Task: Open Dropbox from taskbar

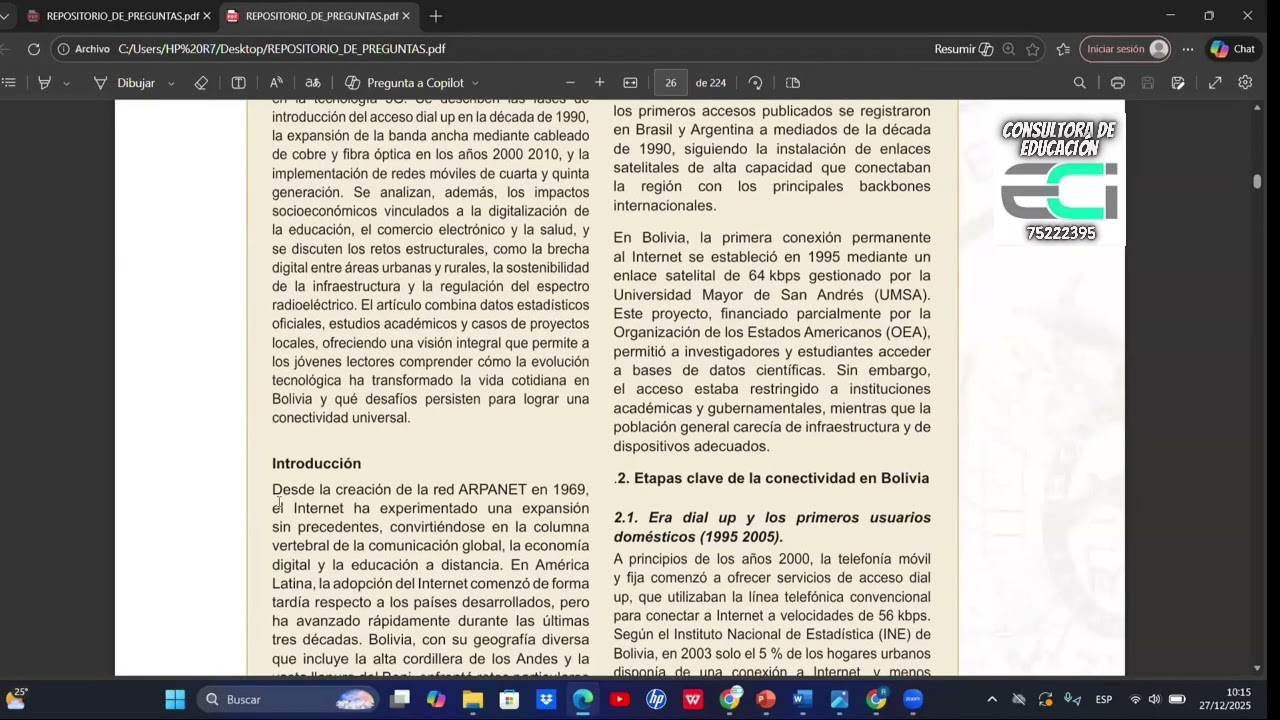Action: [546, 699]
